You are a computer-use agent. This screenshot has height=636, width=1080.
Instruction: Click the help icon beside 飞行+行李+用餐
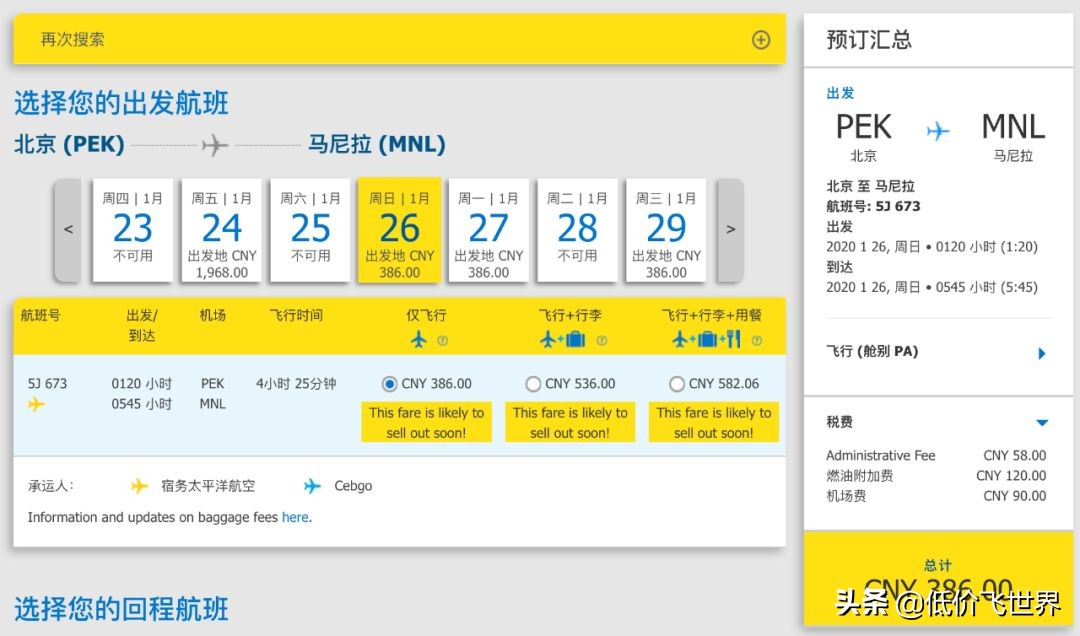[756, 341]
